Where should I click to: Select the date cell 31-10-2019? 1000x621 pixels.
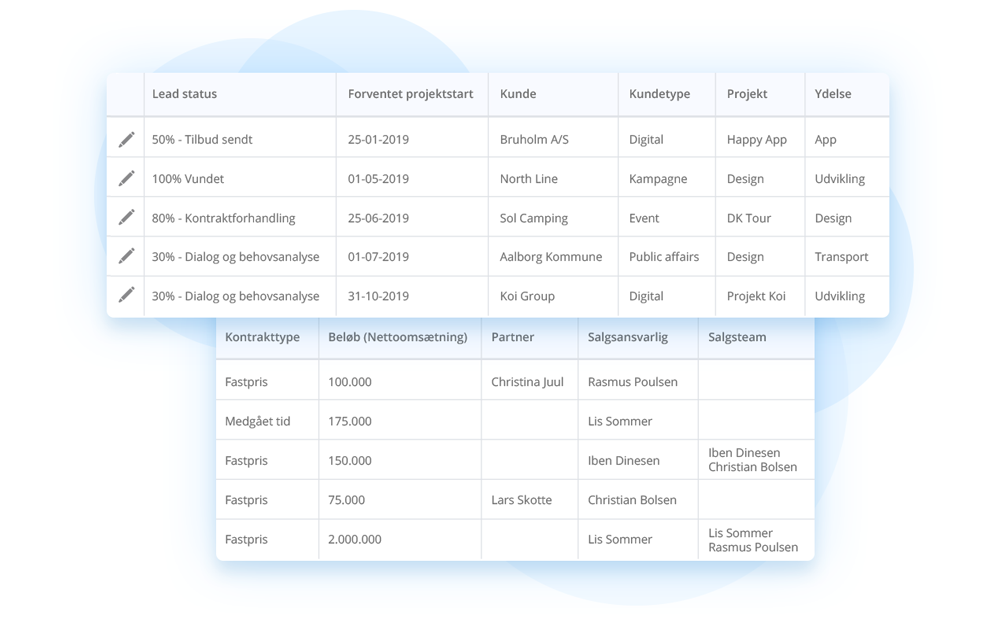pyautogui.click(x=412, y=296)
